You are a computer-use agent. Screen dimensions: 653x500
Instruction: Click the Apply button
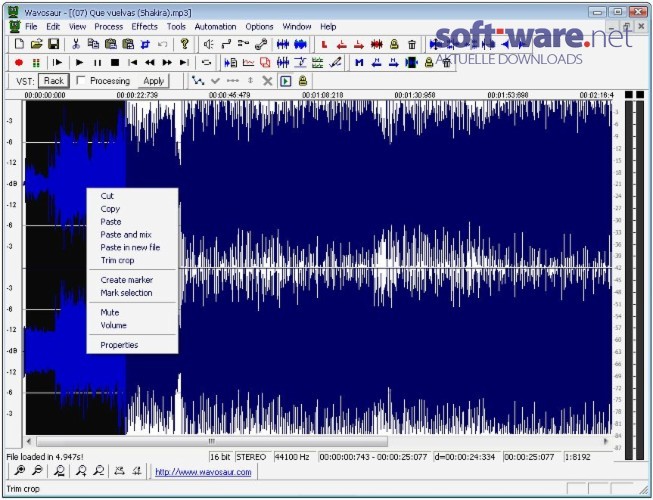[154, 81]
